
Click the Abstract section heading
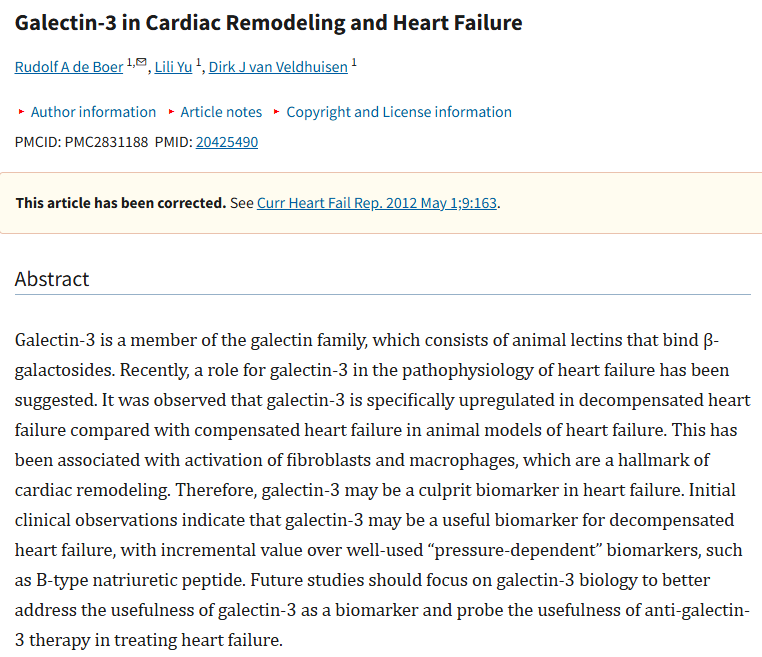click(52, 279)
